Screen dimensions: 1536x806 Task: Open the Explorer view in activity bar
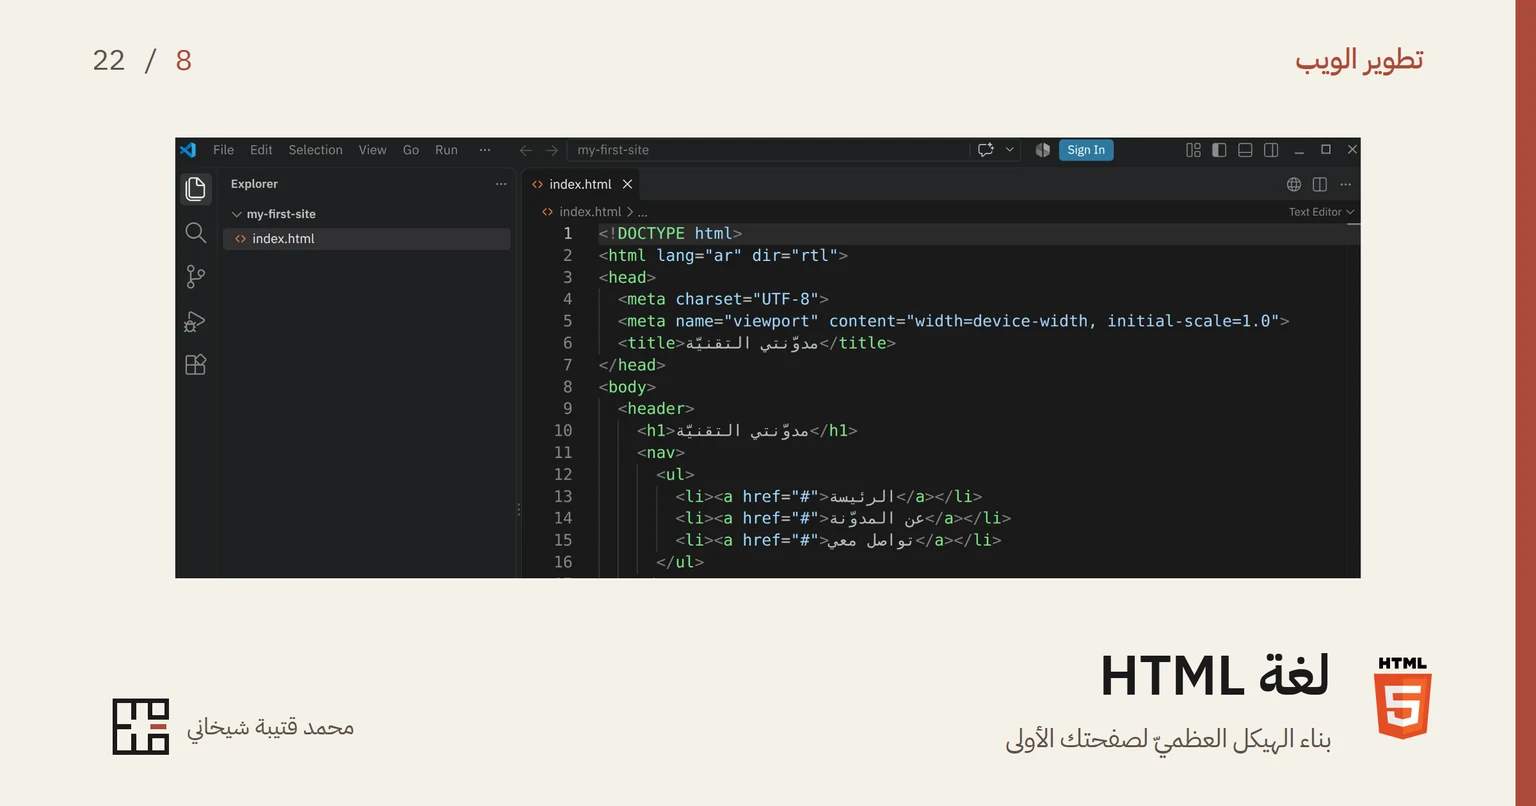196,188
